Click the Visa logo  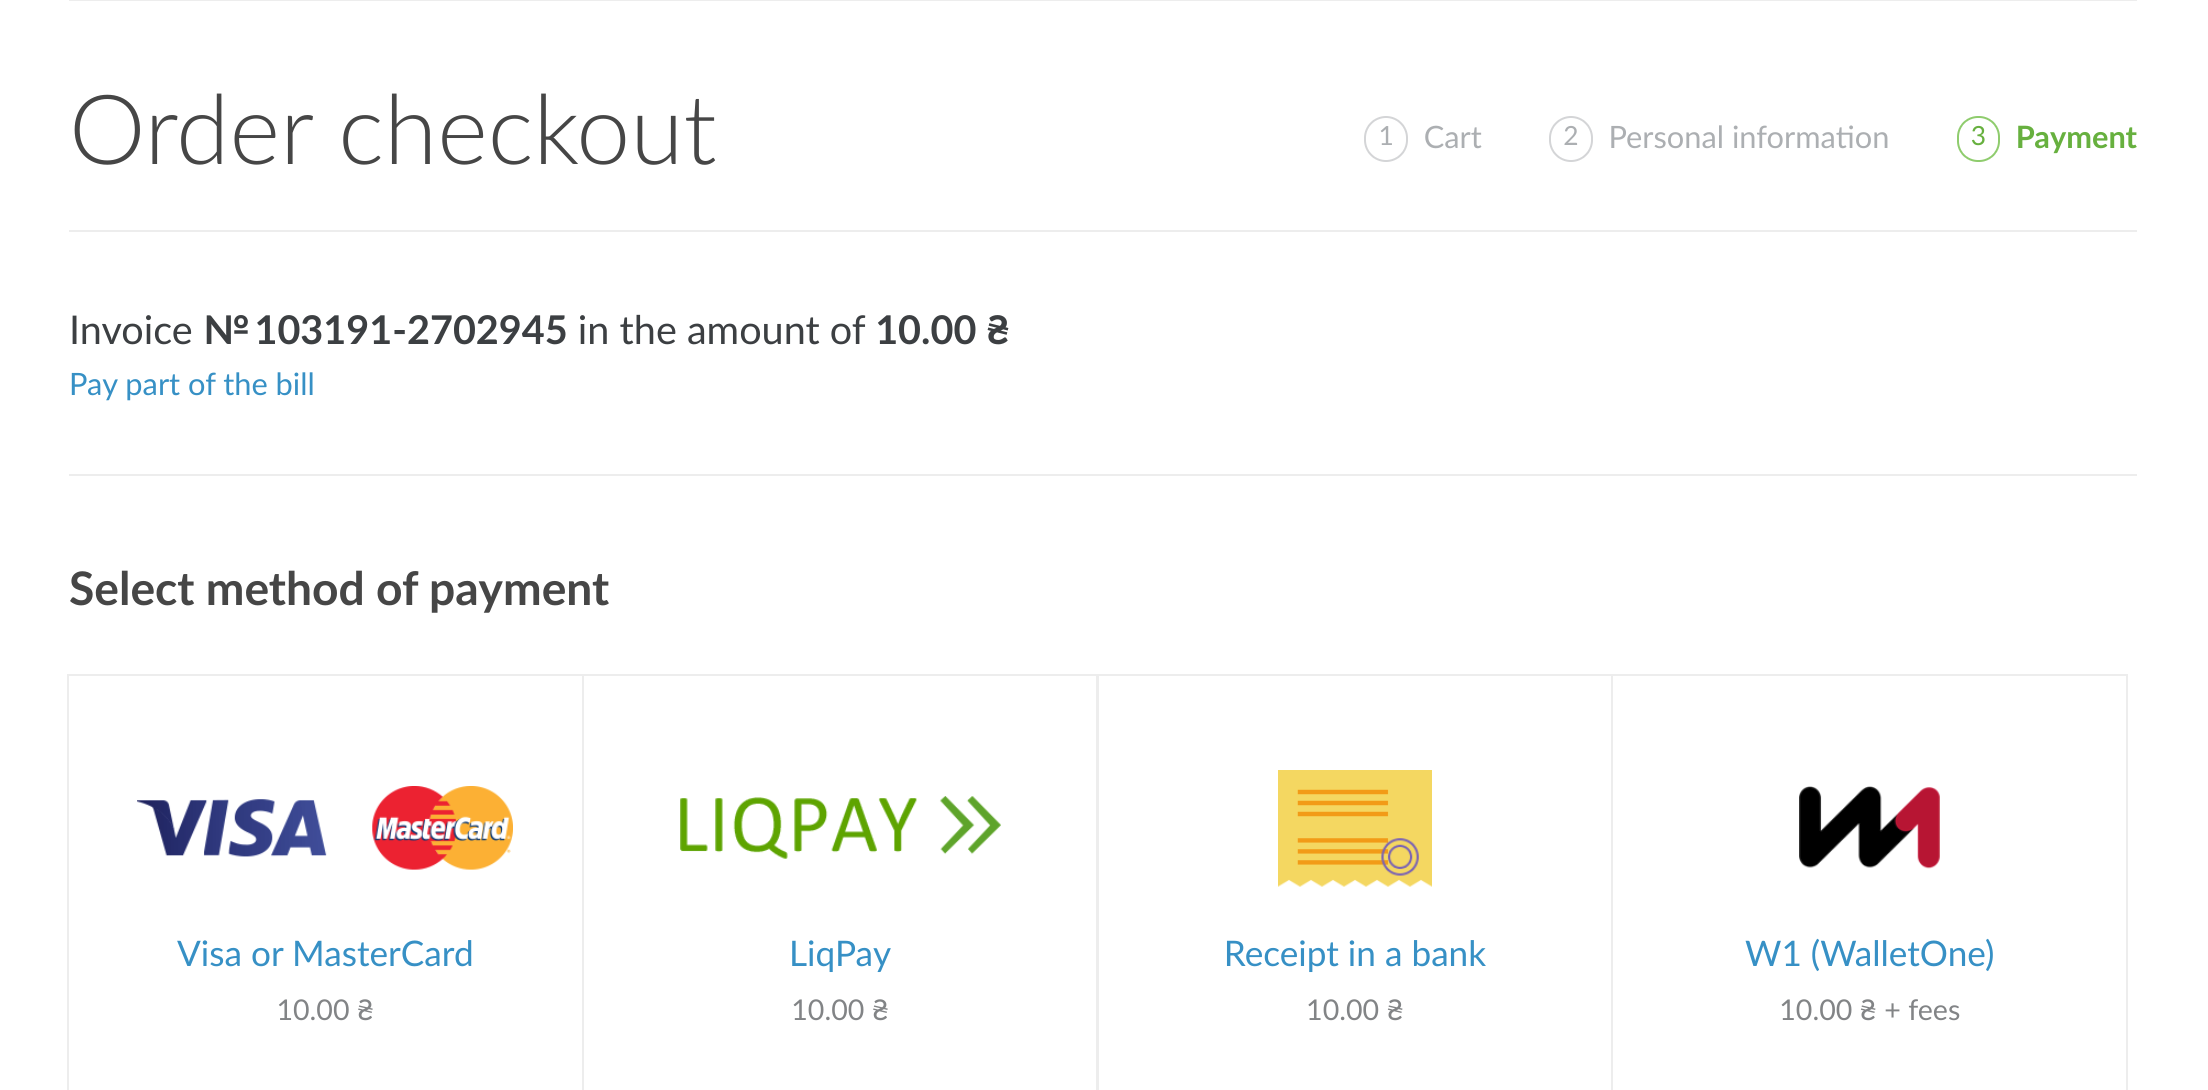[232, 828]
